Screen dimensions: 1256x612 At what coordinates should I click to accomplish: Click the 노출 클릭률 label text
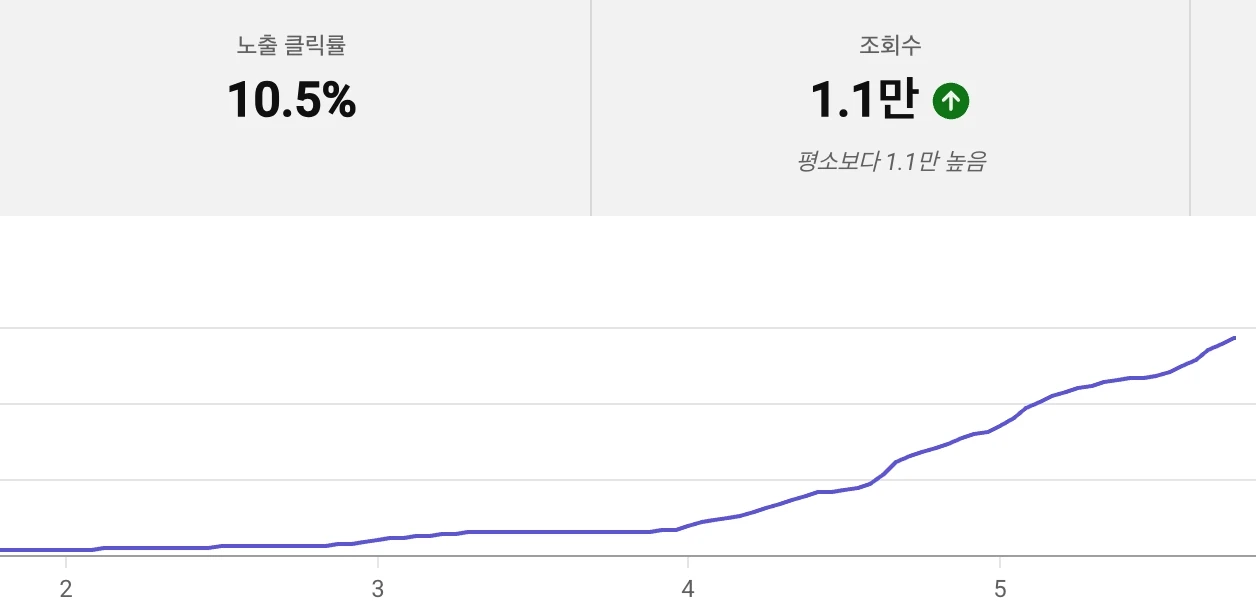291,45
